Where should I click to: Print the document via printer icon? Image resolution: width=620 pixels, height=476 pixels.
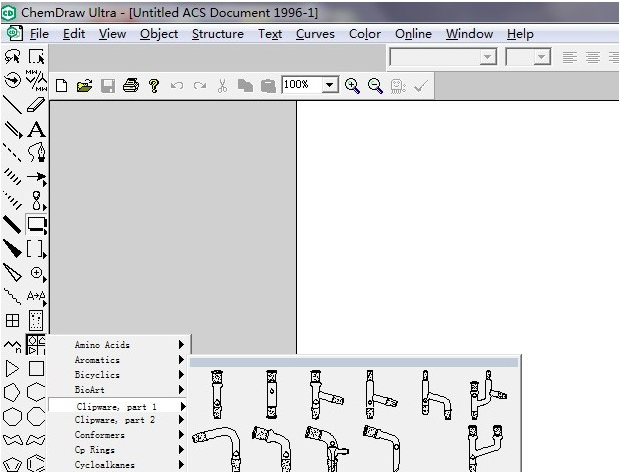131,85
